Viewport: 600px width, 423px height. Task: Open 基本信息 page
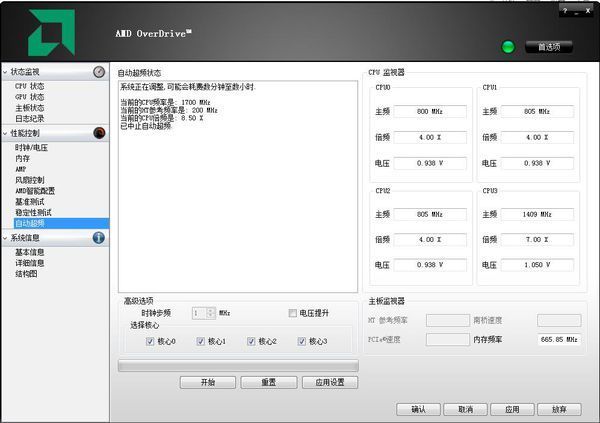coord(29,252)
